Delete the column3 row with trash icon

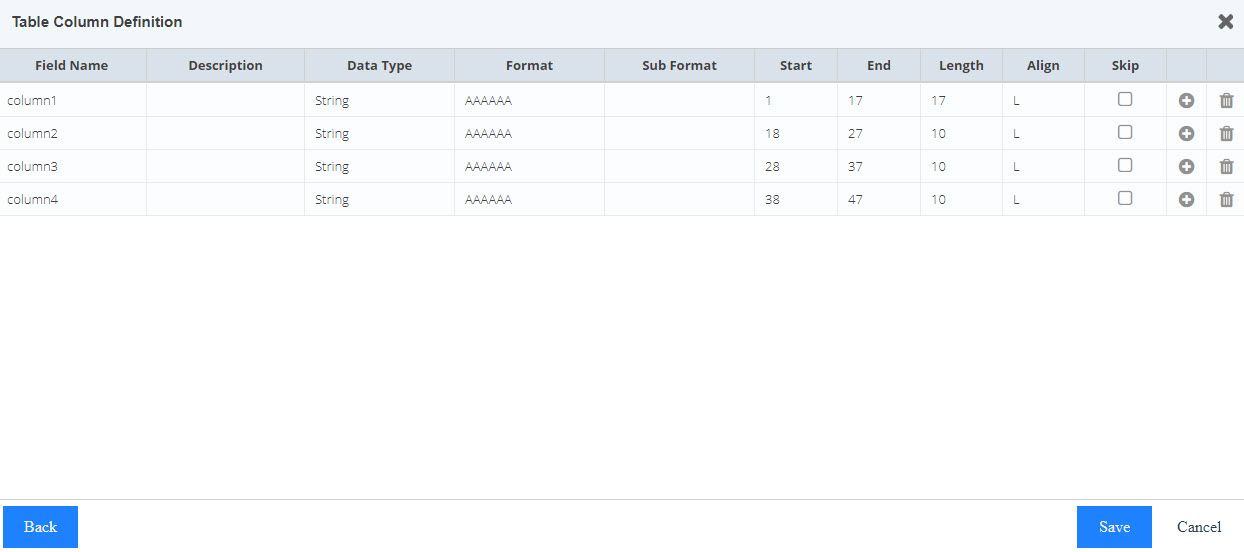click(x=1226, y=166)
